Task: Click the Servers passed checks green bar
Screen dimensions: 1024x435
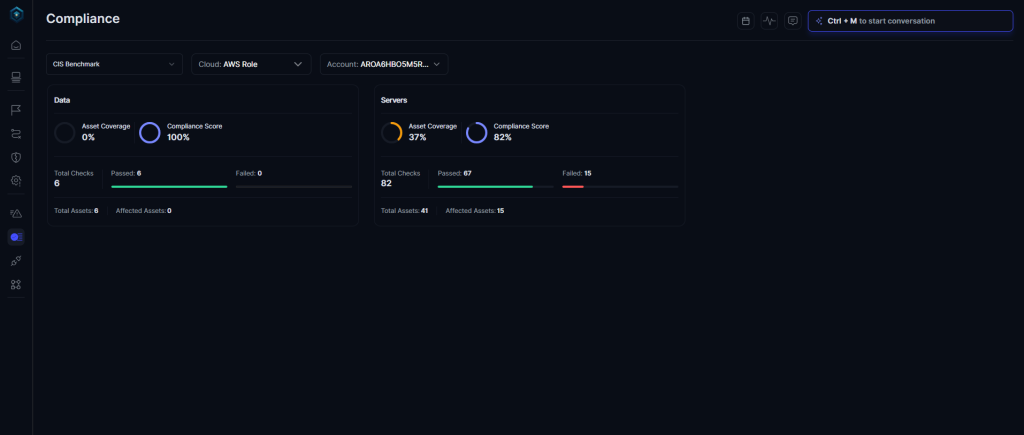Action: 485,186
